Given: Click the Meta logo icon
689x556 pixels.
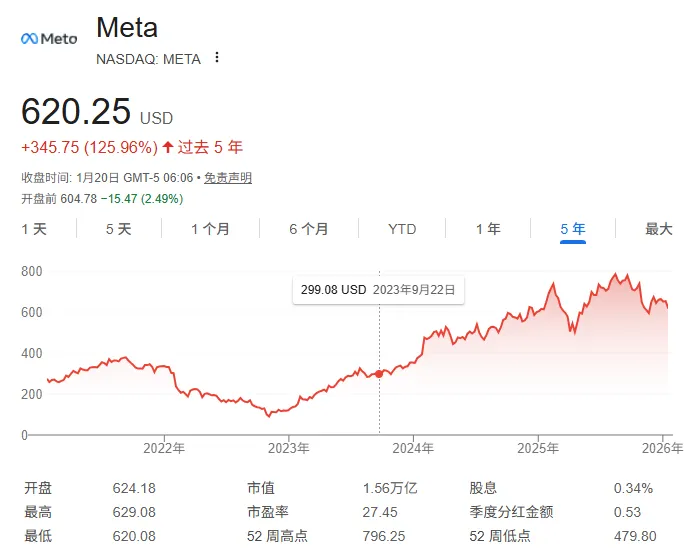Looking at the screenshot, I should pyautogui.click(x=49, y=38).
